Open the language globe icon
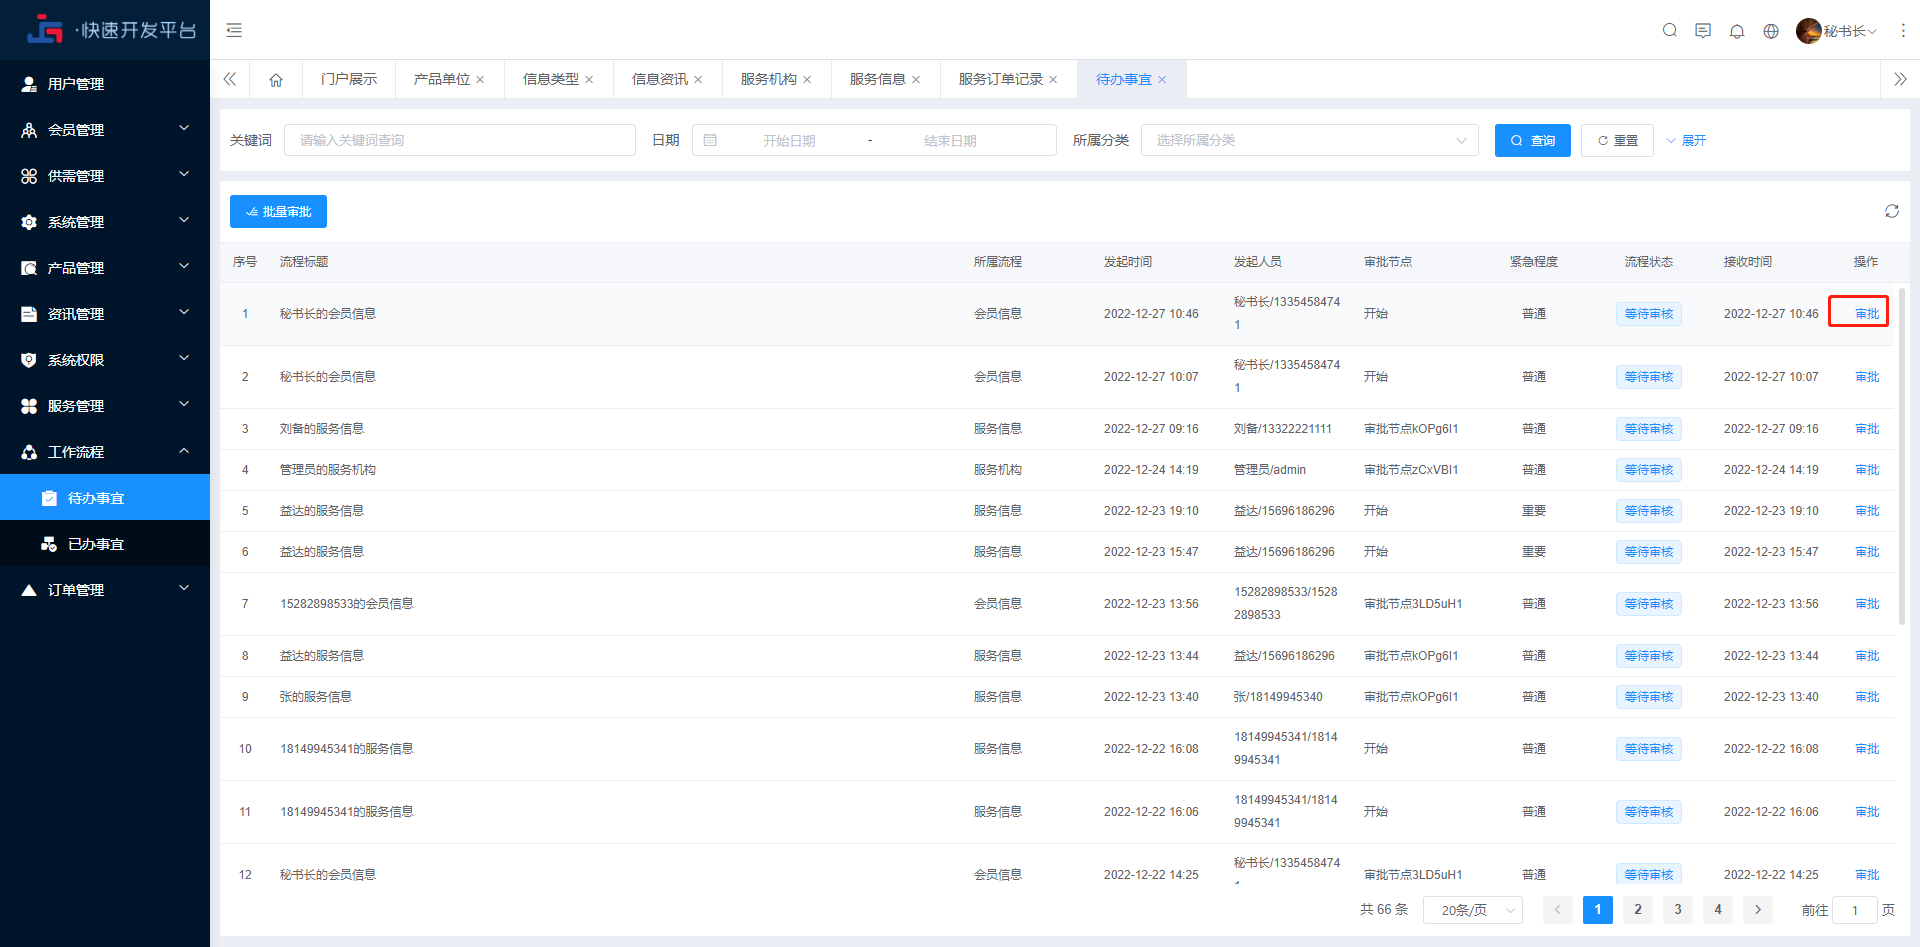The width and height of the screenshot is (1920, 947). click(x=1771, y=31)
